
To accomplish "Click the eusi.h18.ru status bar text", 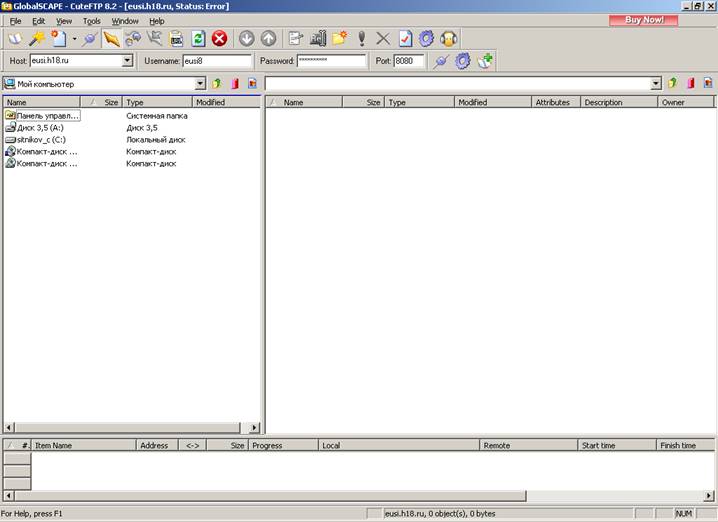I will [x=440, y=514].
